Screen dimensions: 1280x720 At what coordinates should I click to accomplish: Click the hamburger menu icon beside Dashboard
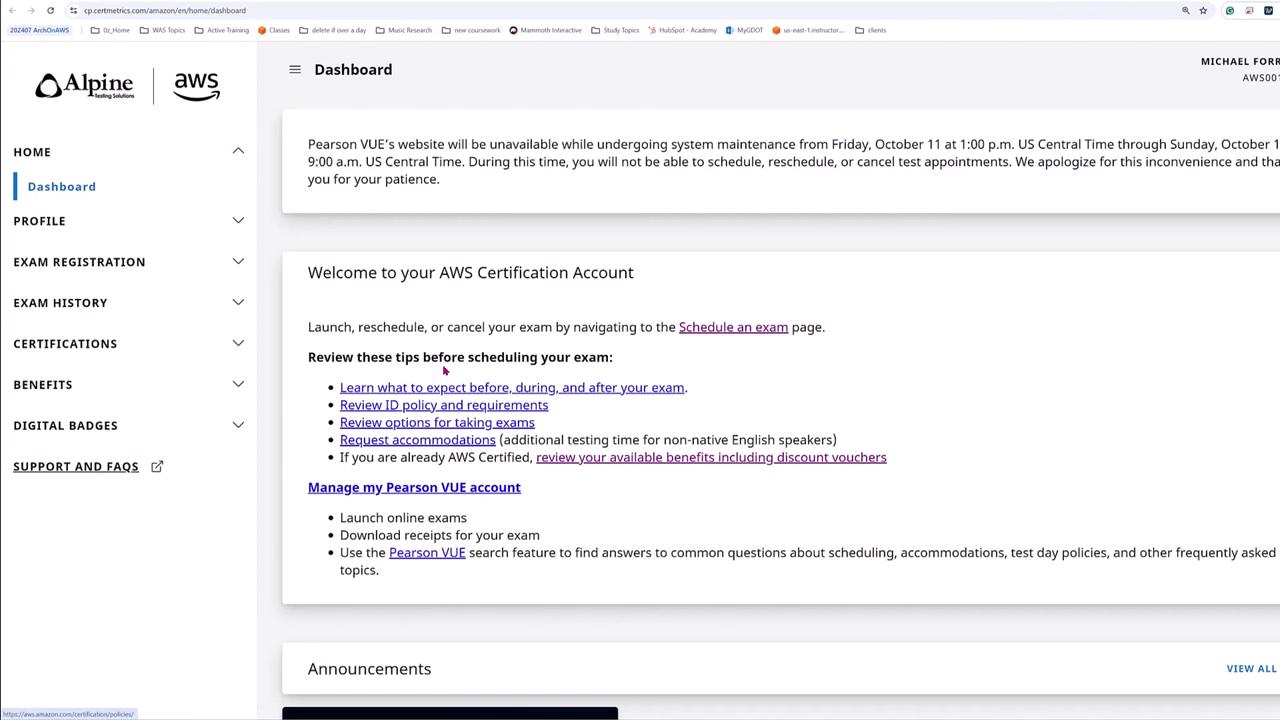coord(295,69)
